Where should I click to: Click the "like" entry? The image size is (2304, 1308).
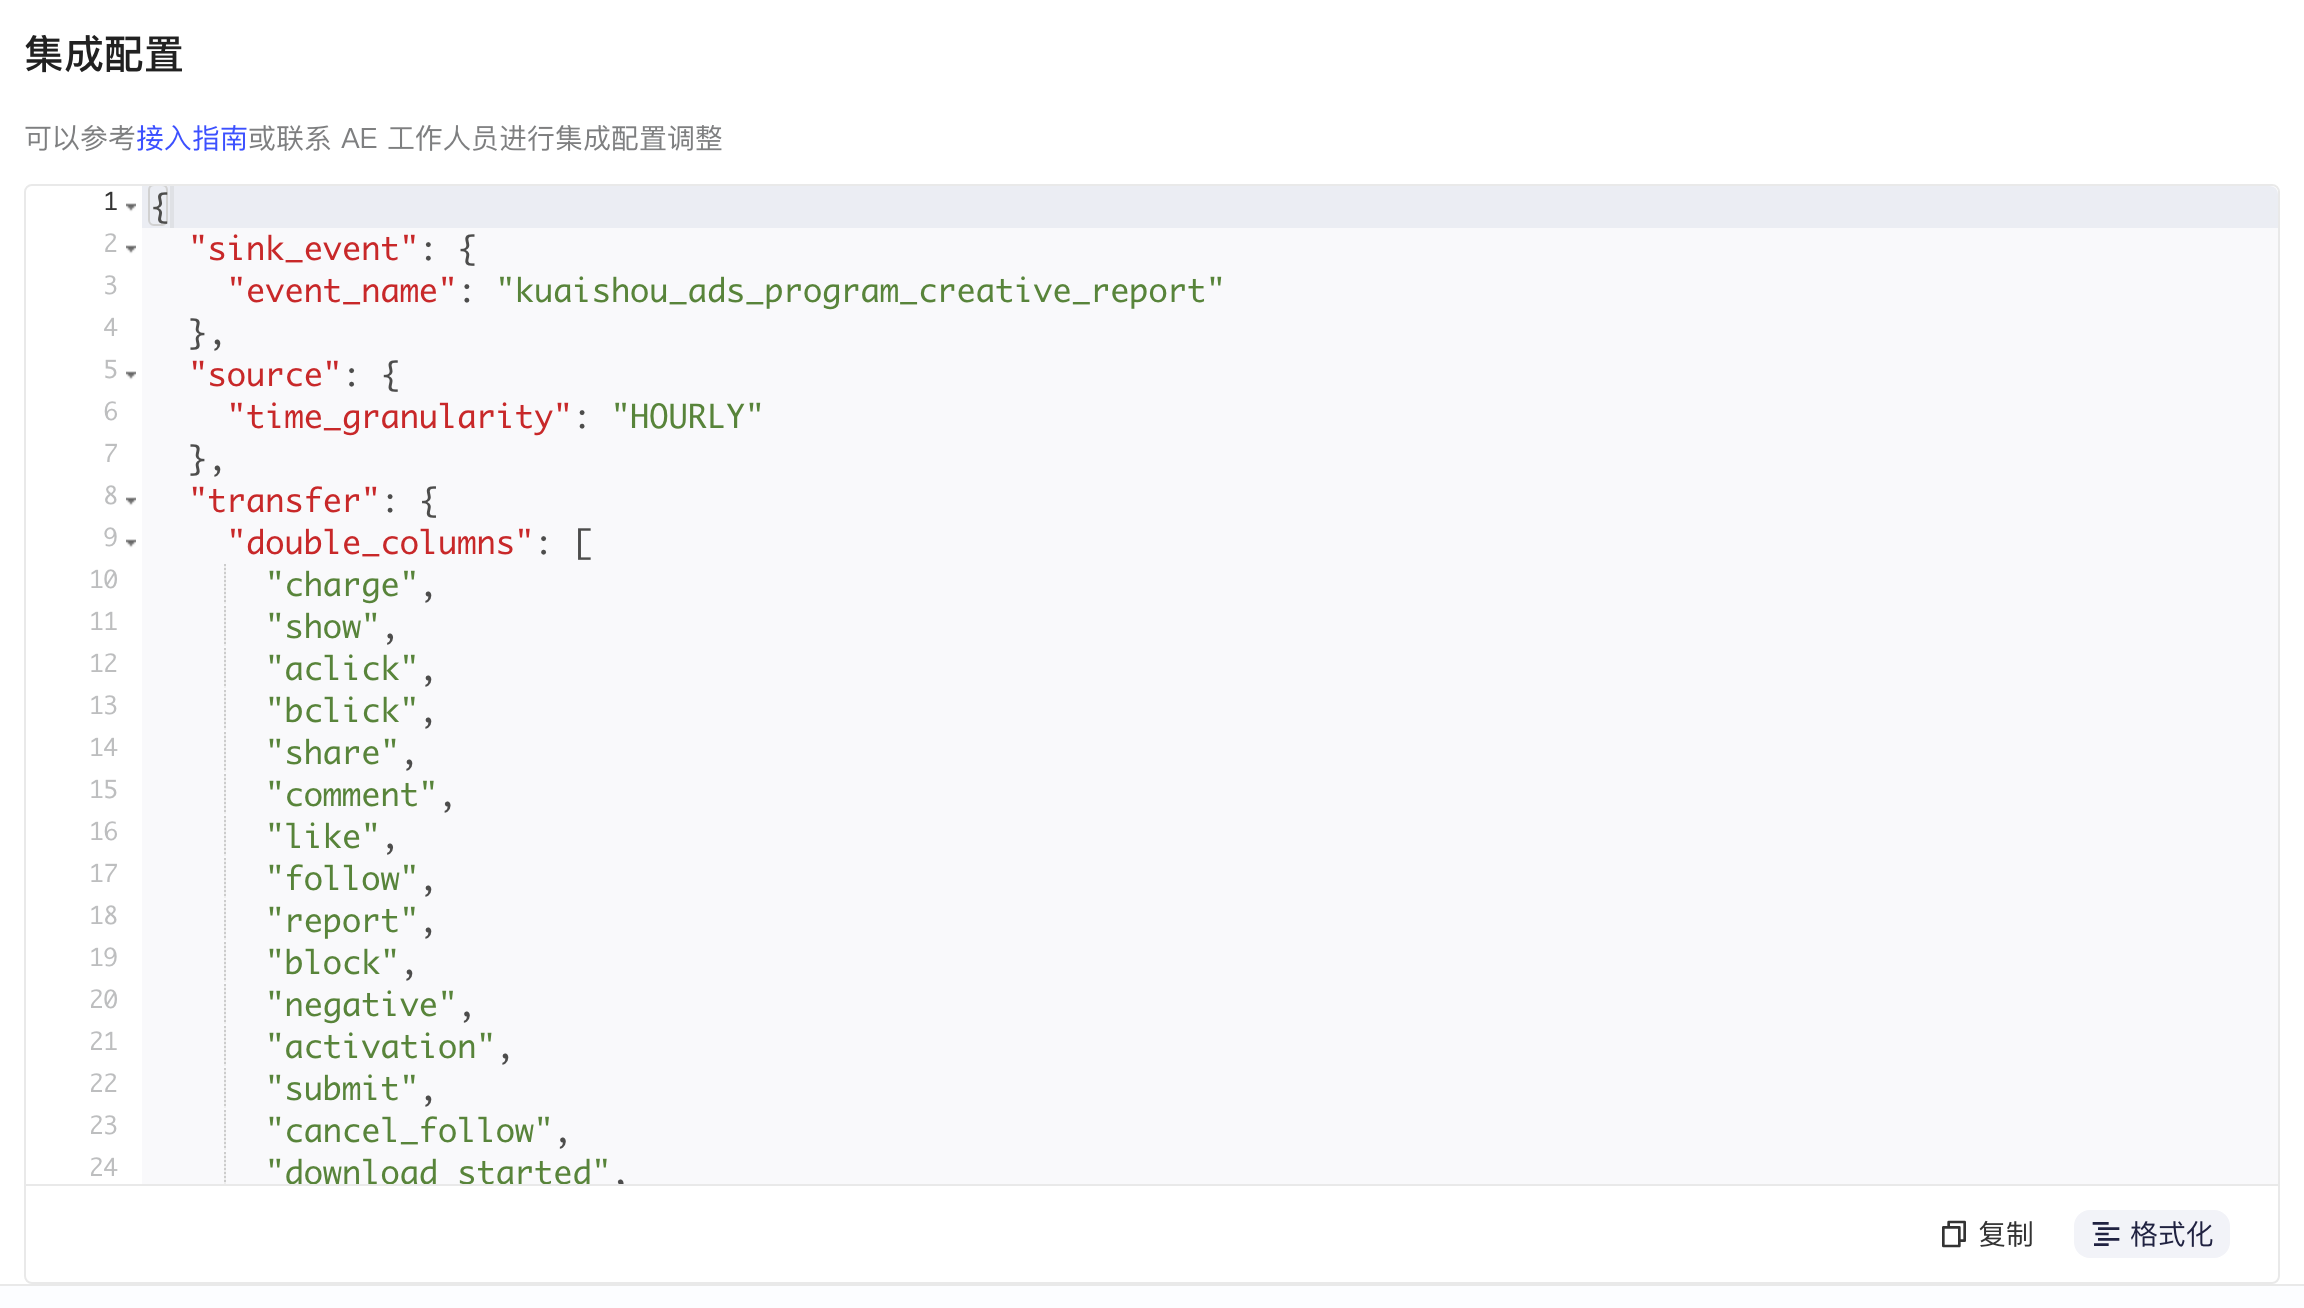(x=323, y=837)
